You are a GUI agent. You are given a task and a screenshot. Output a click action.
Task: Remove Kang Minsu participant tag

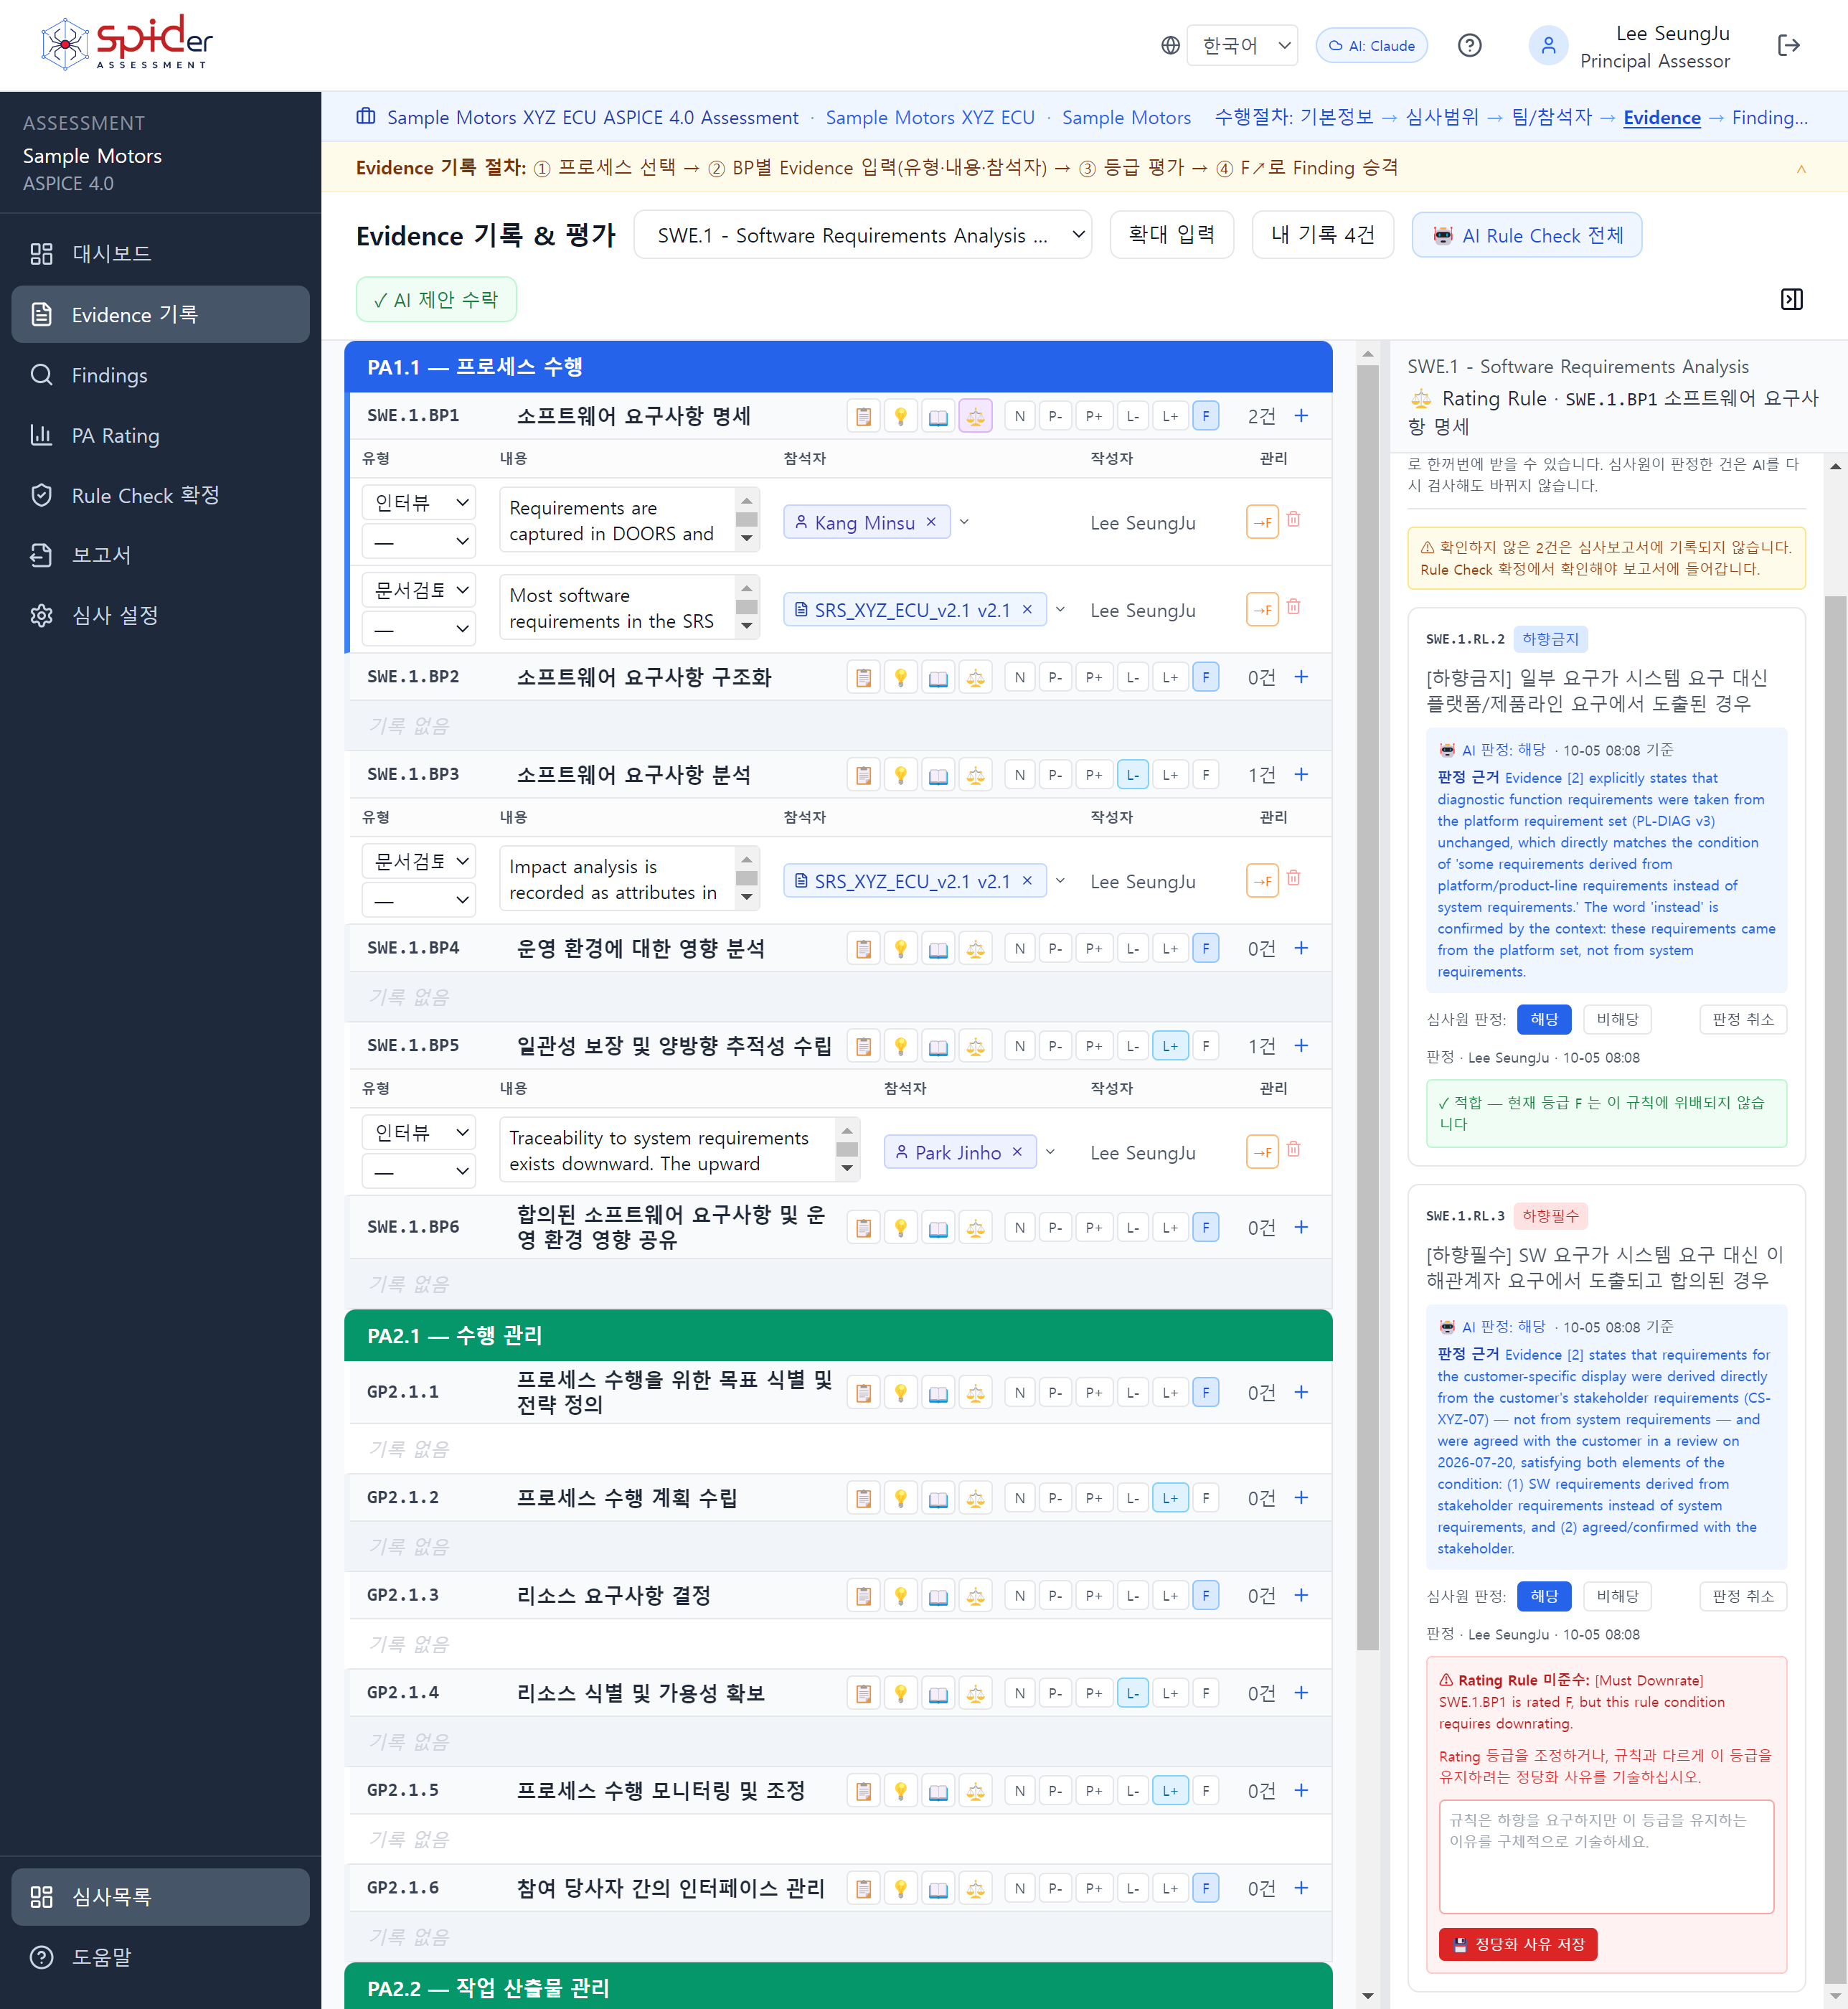tap(931, 522)
